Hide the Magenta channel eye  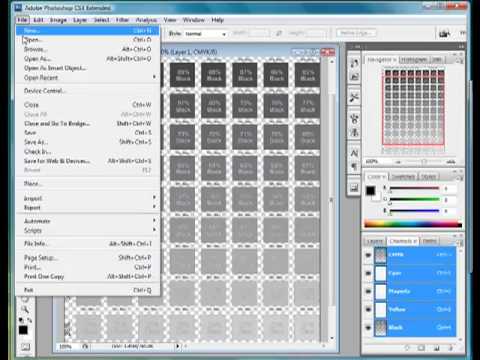(368, 291)
